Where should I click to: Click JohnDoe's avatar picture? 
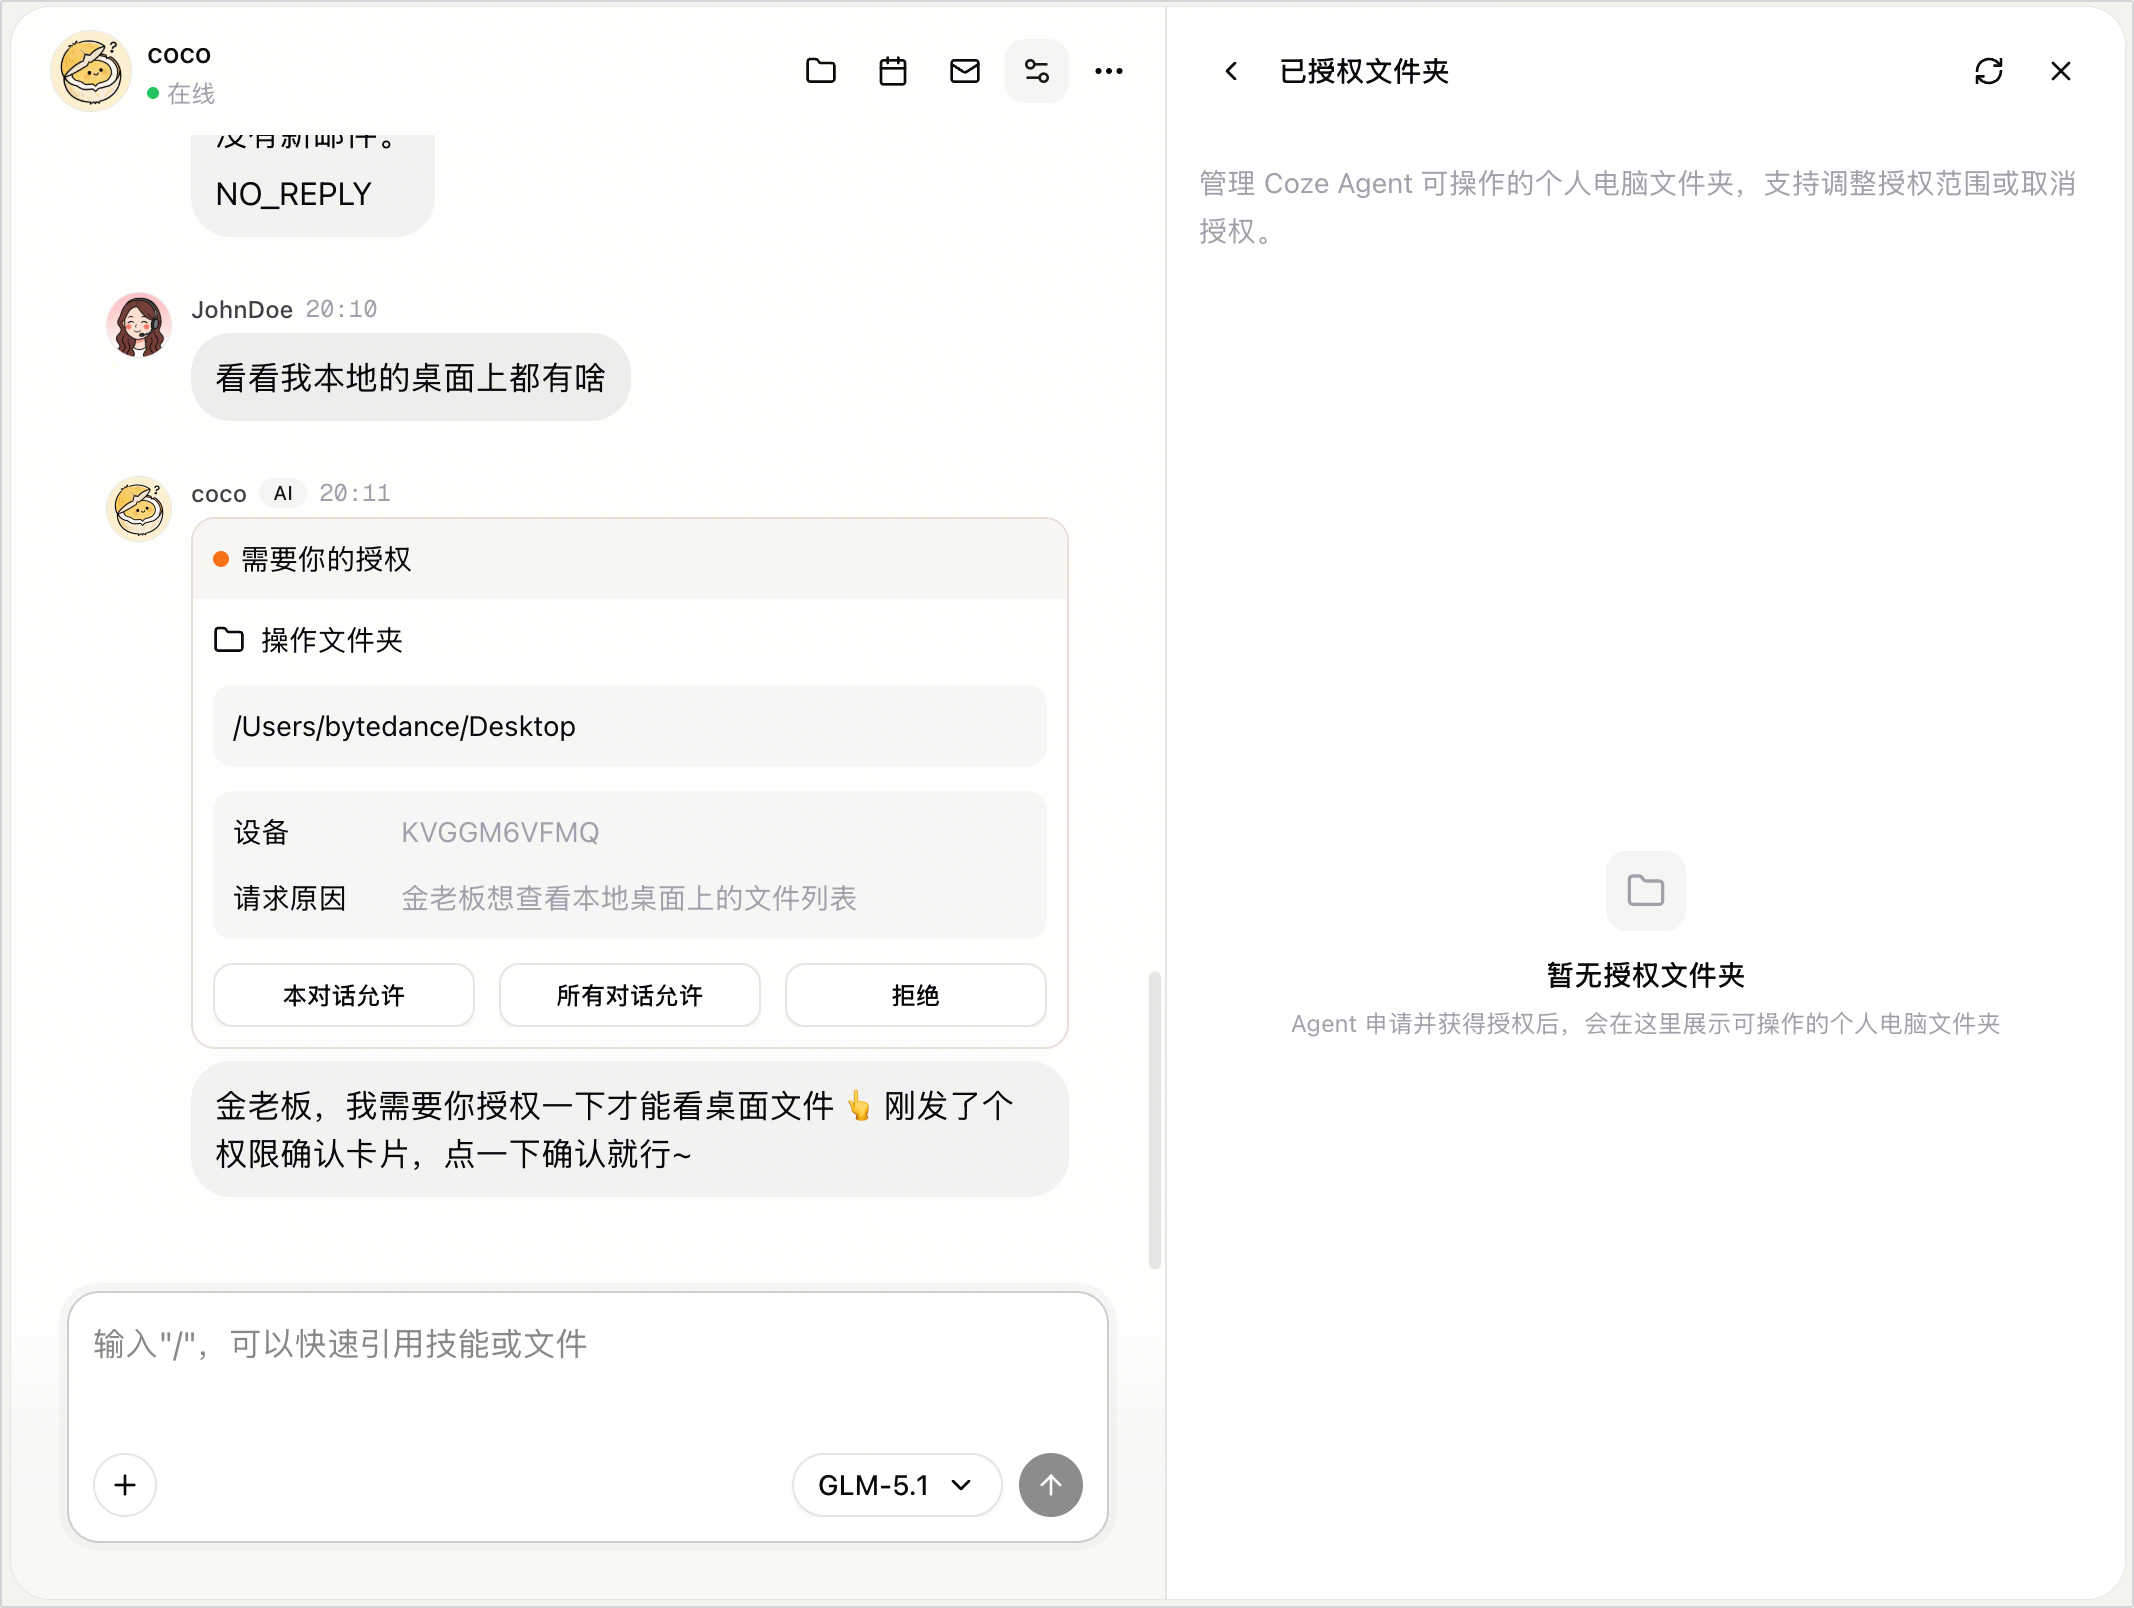pyautogui.click(x=139, y=325)
